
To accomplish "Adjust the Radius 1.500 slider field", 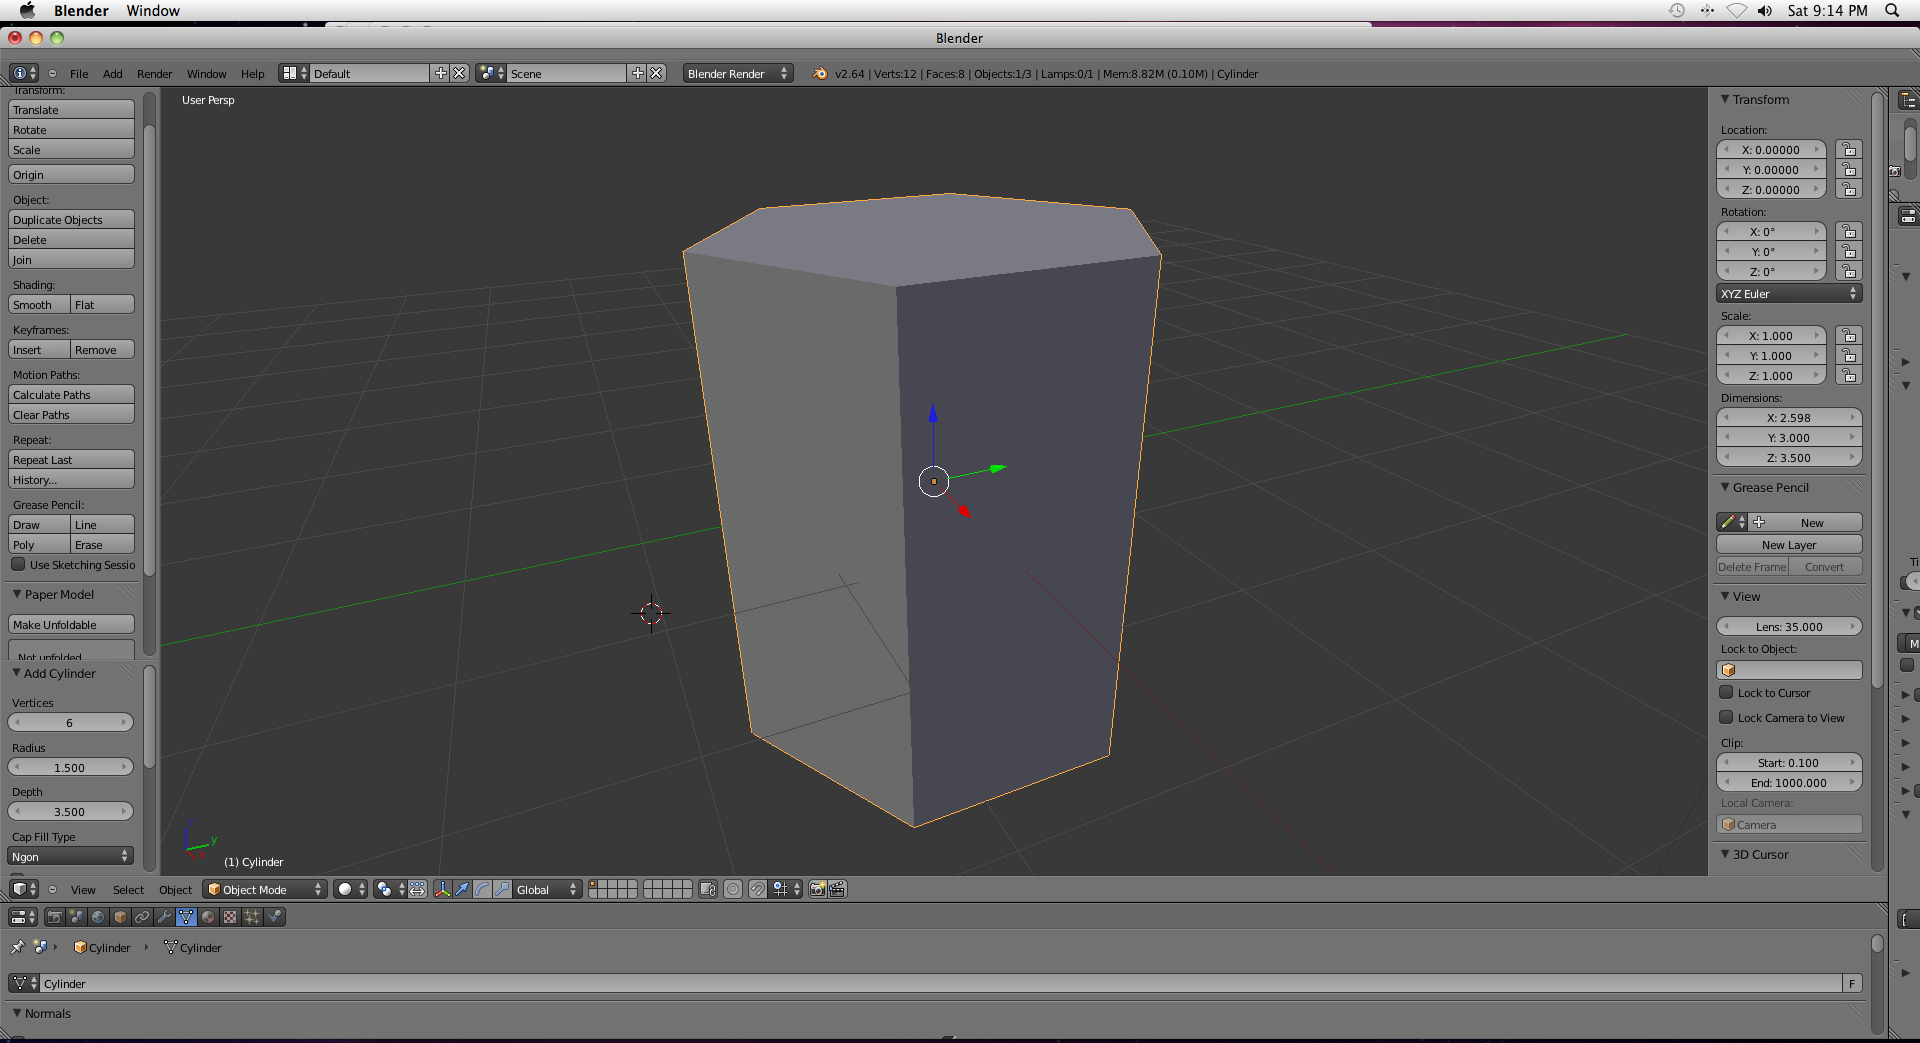I will [70, 767].
